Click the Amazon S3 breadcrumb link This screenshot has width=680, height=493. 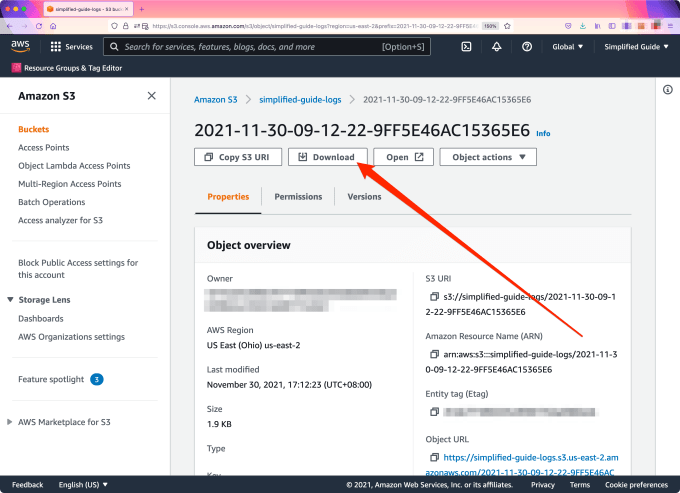(x=216, y=100)
